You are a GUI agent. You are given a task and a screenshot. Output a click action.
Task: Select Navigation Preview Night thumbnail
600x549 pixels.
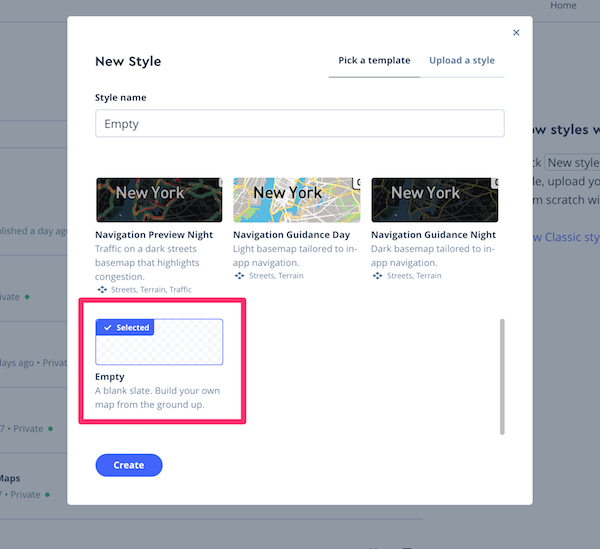tap(159, 200)
